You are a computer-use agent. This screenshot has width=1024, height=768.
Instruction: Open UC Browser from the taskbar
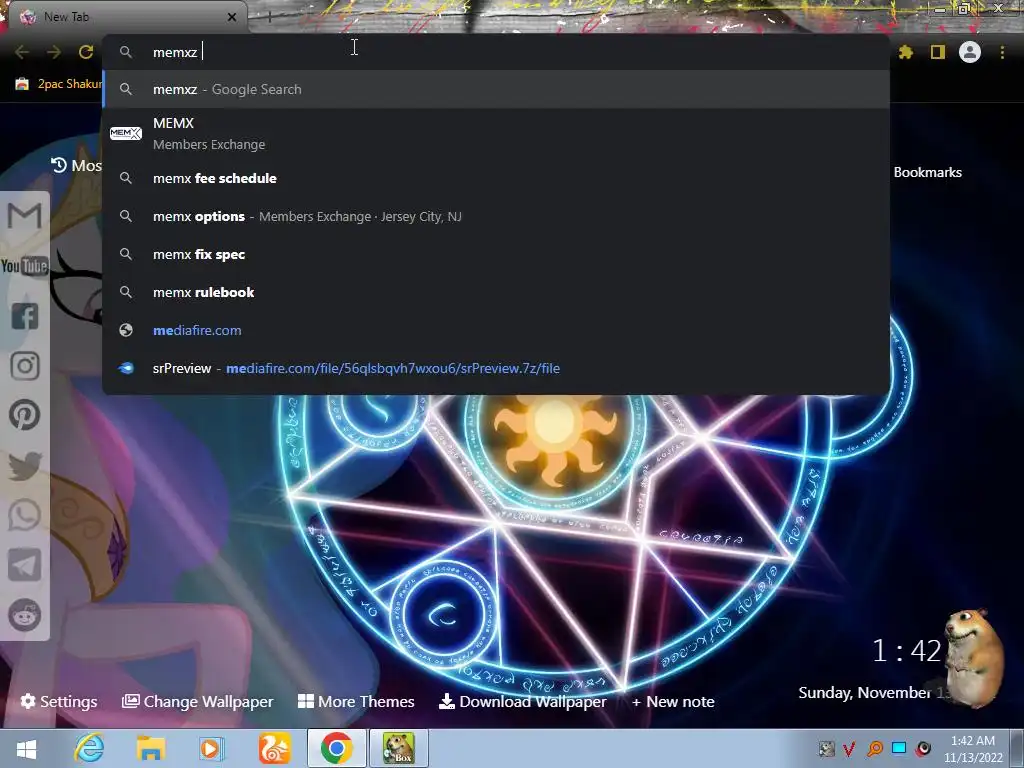(x=274, y=748)
